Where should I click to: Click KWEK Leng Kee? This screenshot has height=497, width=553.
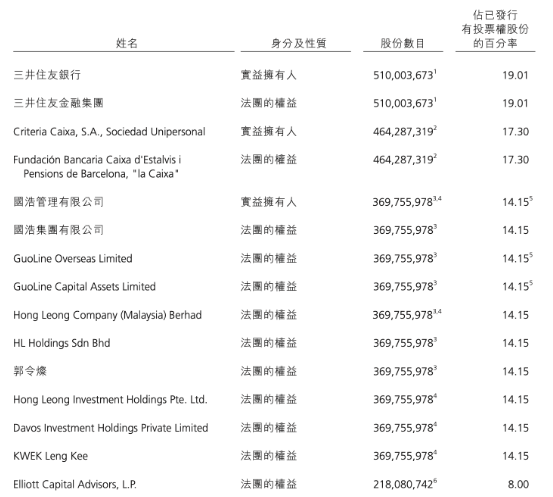pos(50,456)
